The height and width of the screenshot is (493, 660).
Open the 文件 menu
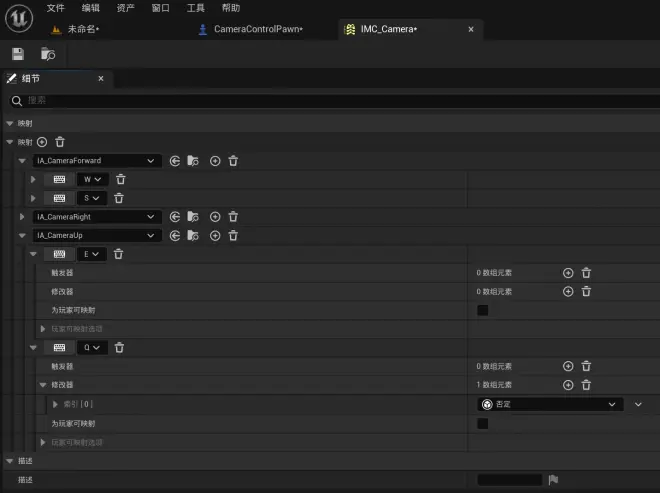(x=56, y=8)
